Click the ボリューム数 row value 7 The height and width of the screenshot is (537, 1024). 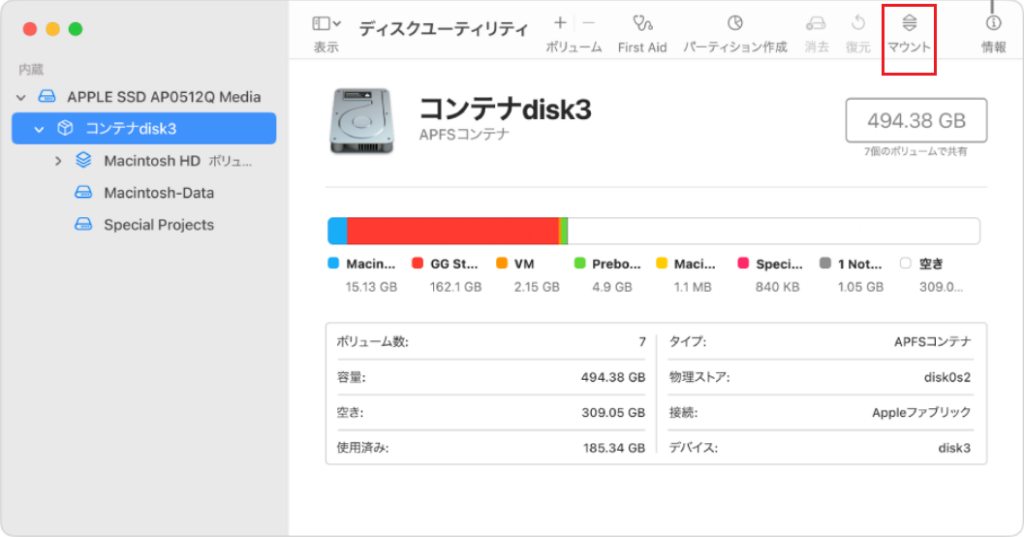click(642, 342)
